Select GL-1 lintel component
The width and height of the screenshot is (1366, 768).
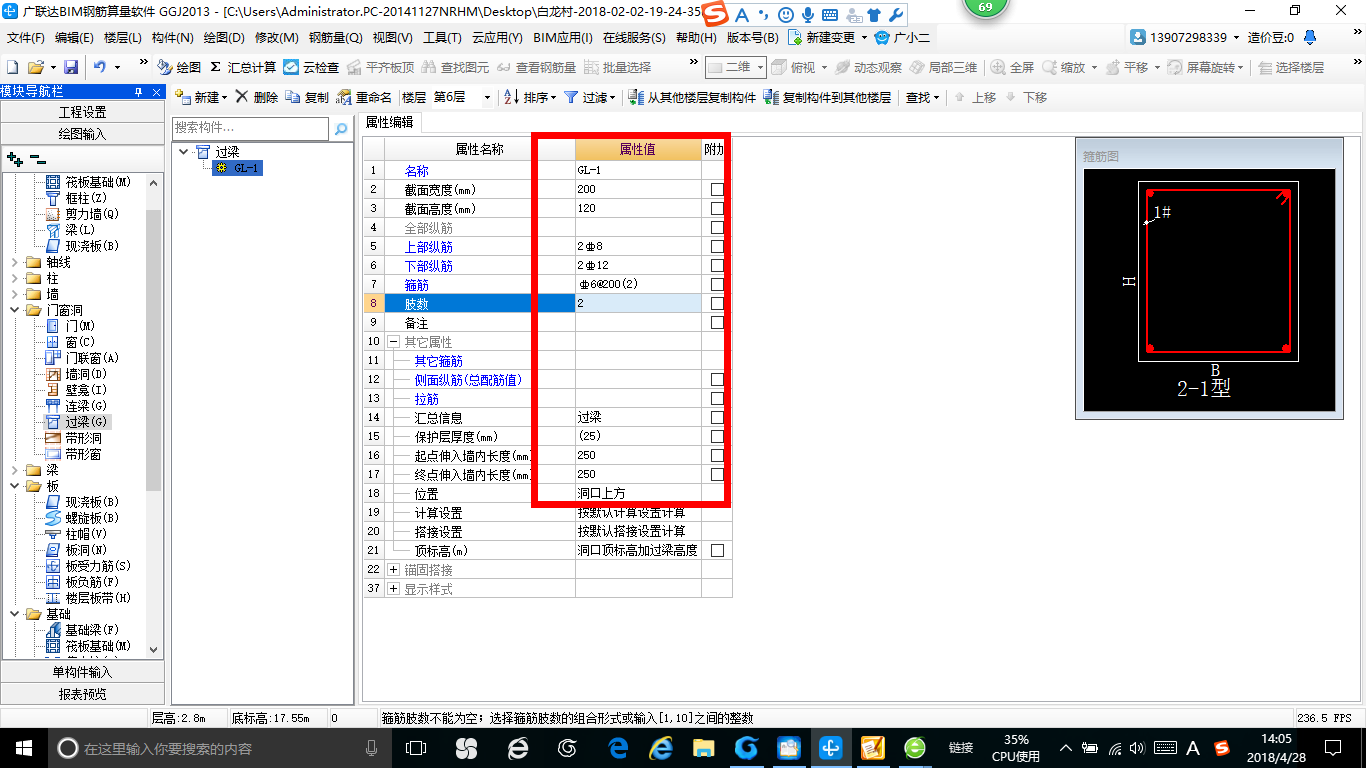tap(238, 168)
